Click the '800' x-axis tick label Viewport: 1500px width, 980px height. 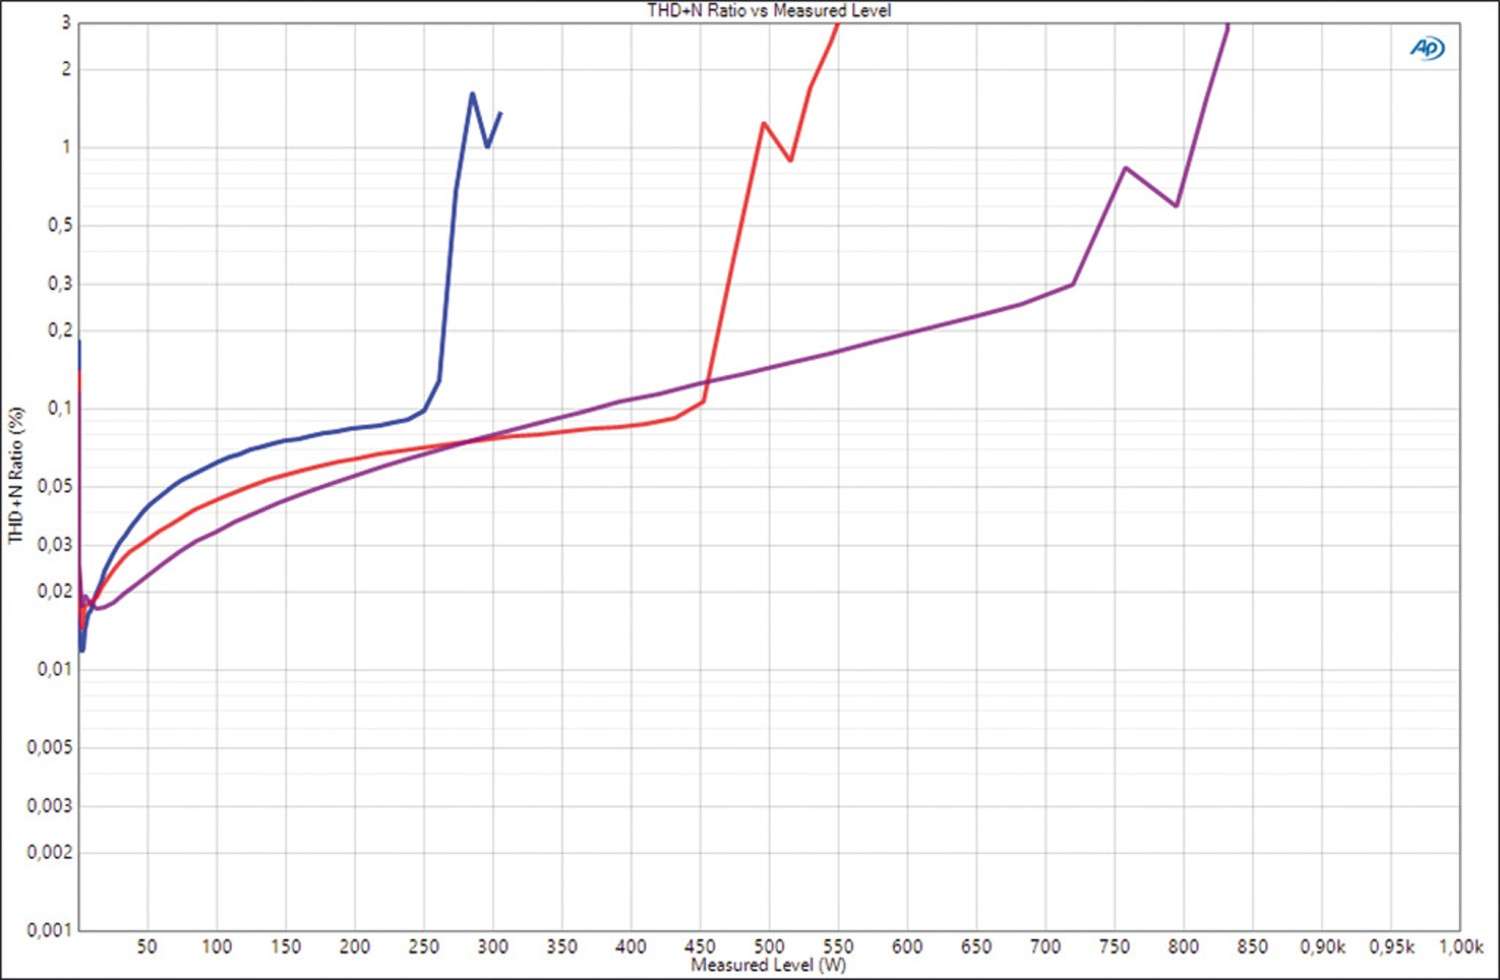1183,946
